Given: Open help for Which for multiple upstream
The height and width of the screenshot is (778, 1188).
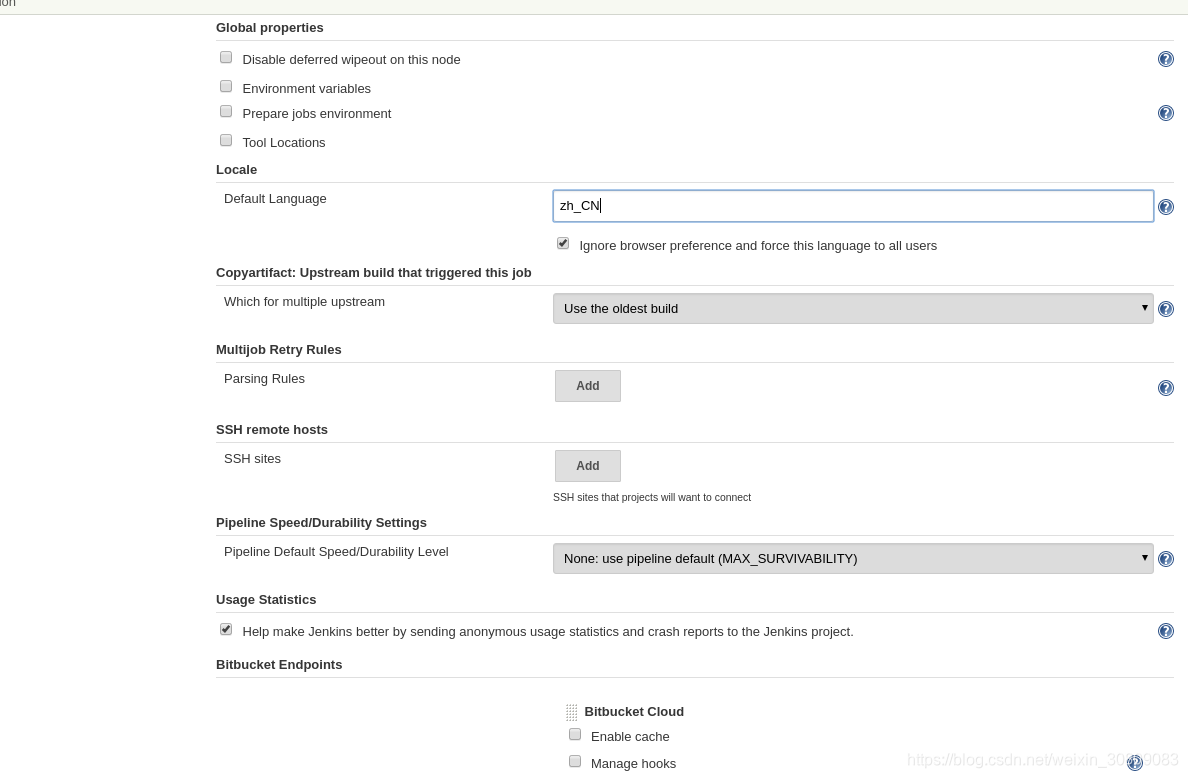Looking at the screenshot, I should coord(1165,309).
